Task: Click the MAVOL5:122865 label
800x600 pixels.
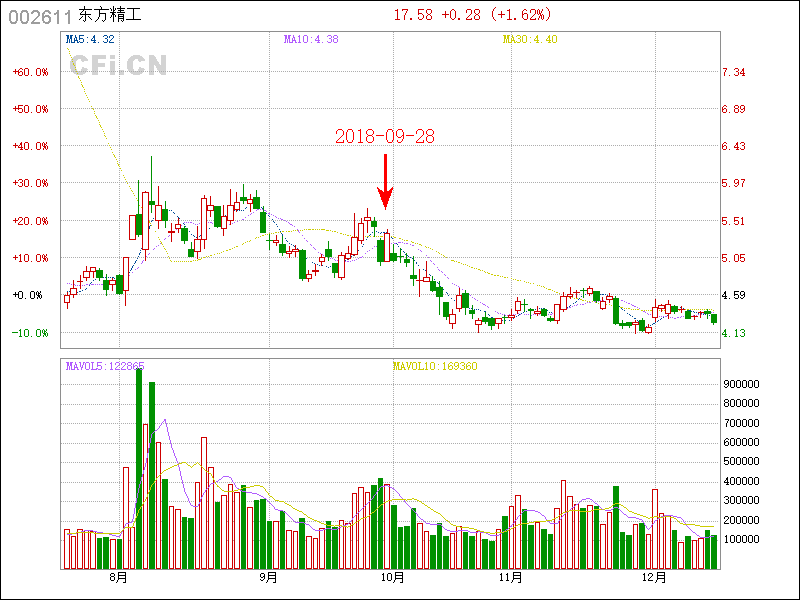Action: coord(105,366)
